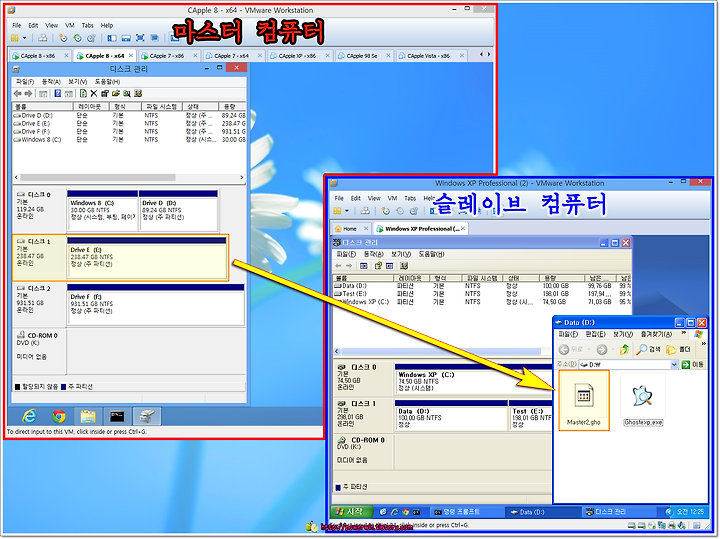Screen dimensions: 720x539
Task: Open the VM menu in CApple 8 VMware window
Action: (69, 25)
